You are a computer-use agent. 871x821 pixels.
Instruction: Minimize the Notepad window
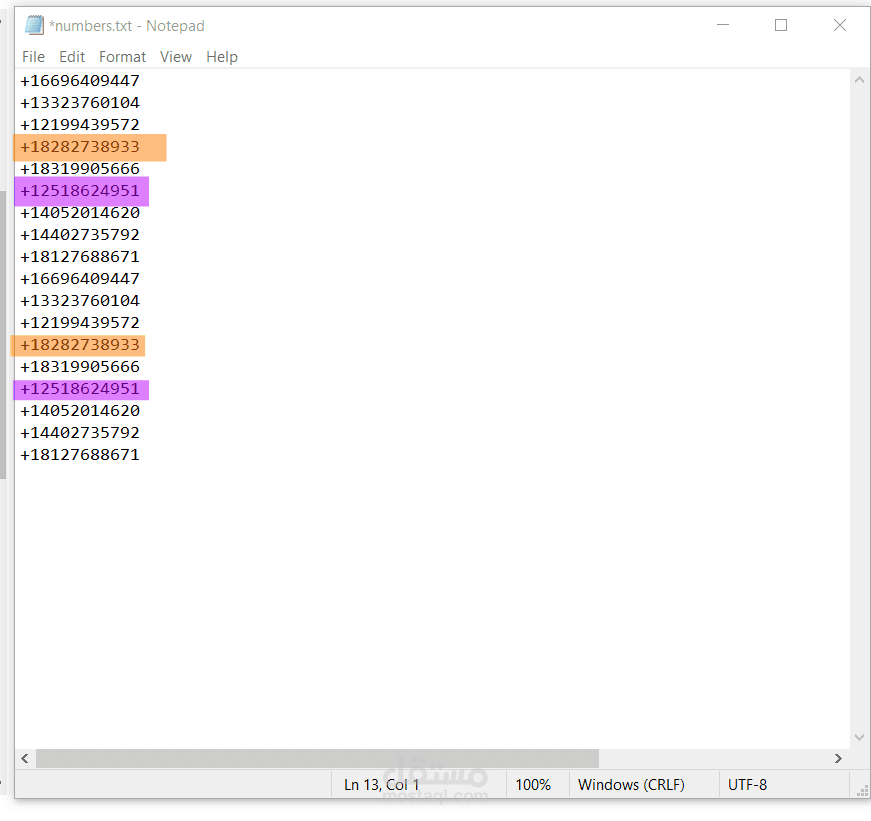(x=723, y=25)
